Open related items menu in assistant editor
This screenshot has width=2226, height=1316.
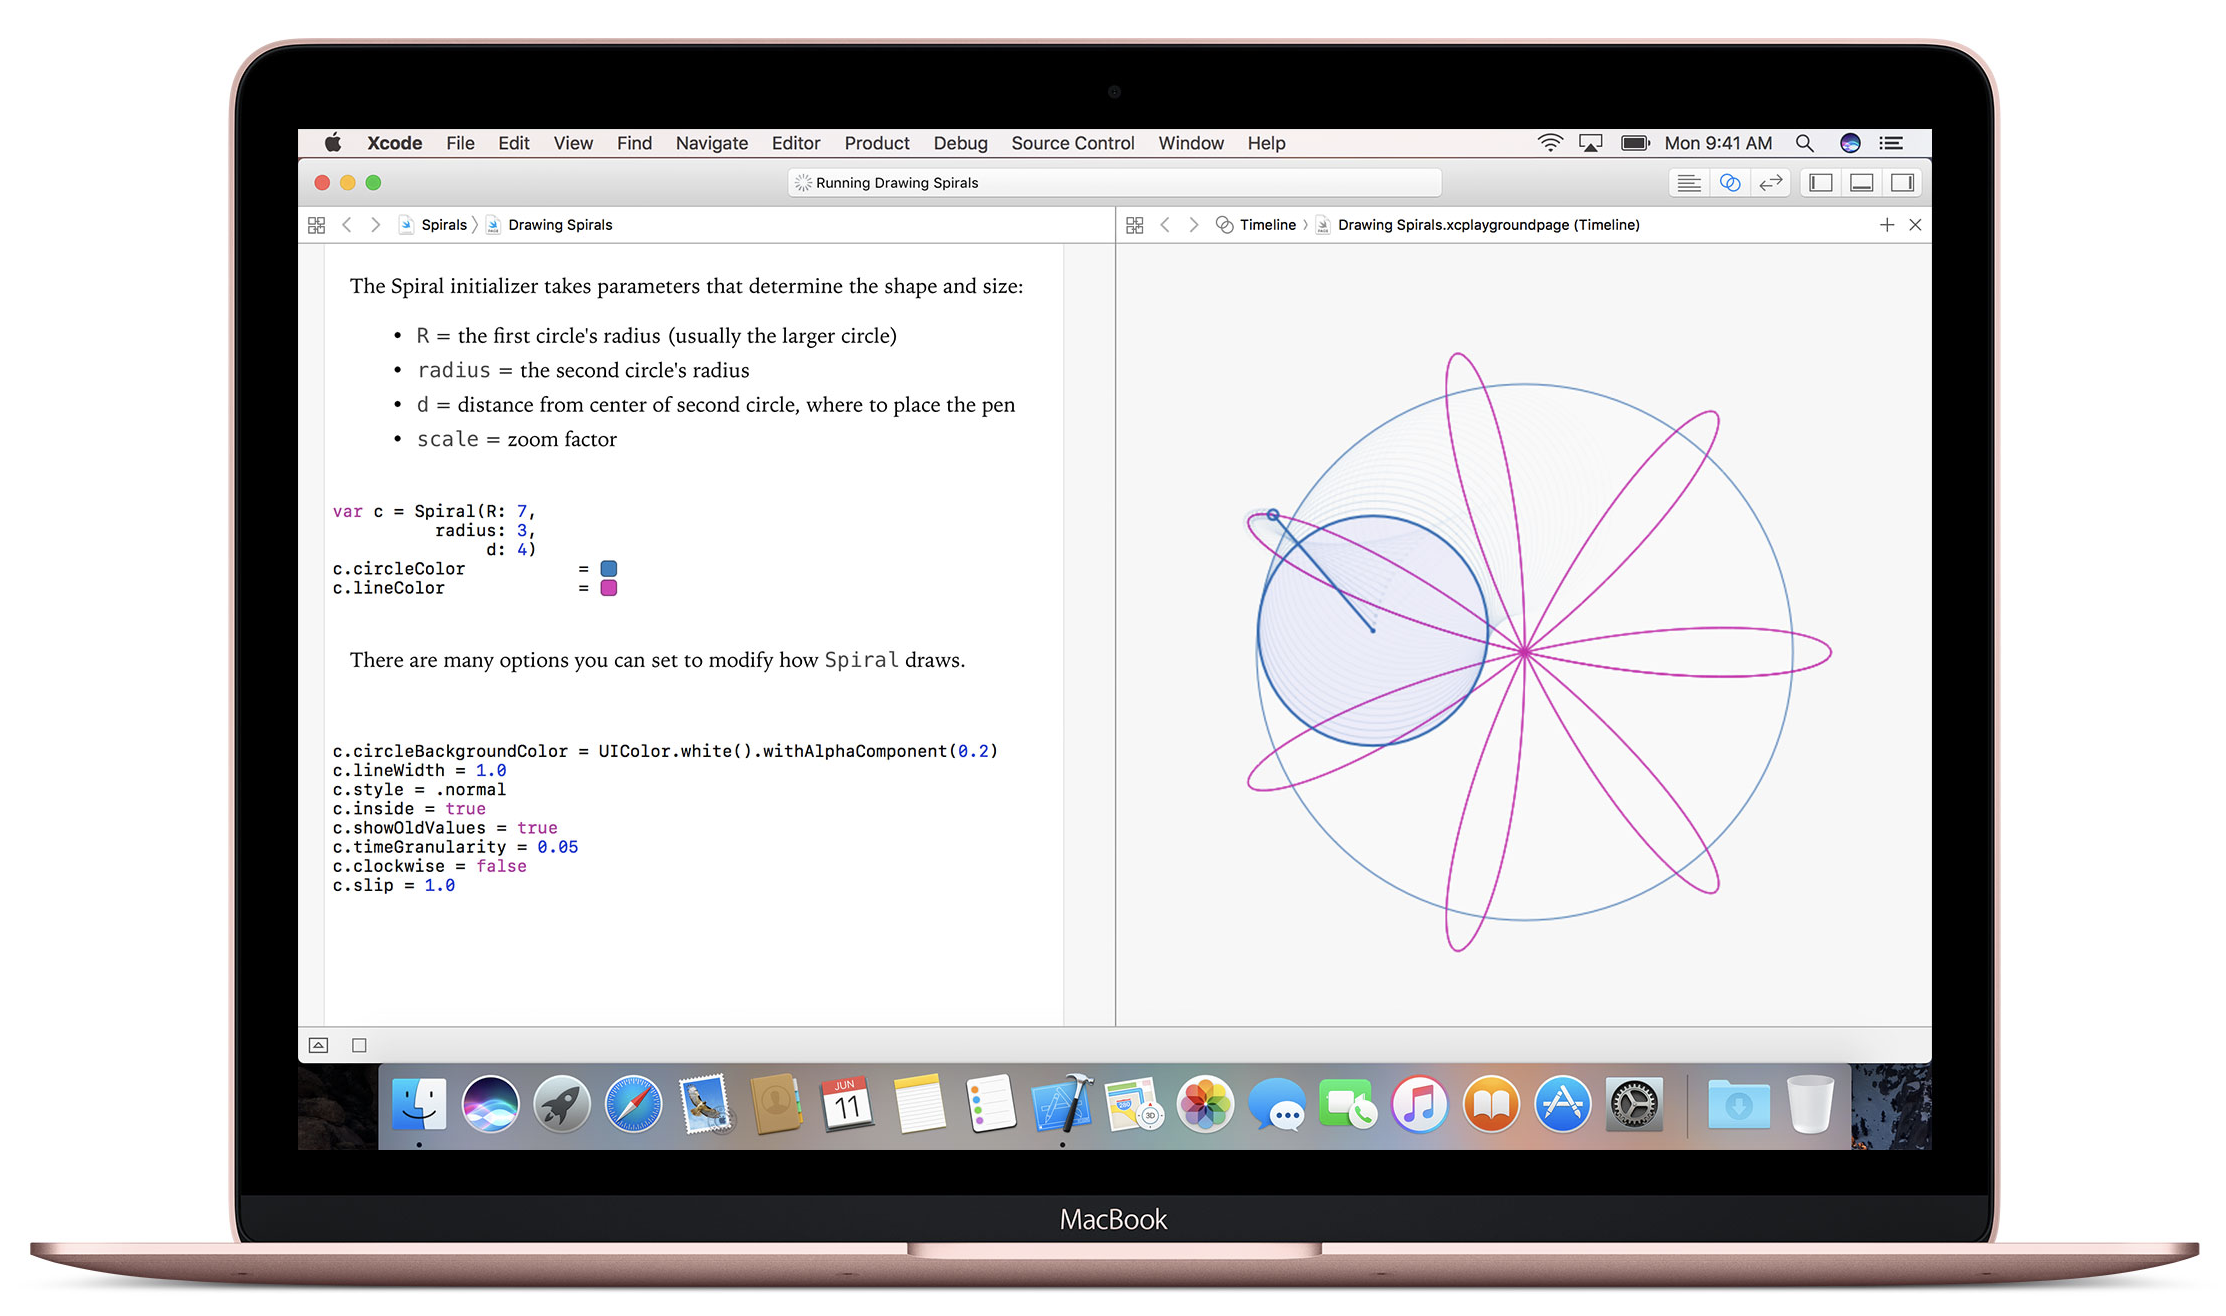click(1134, 225)
